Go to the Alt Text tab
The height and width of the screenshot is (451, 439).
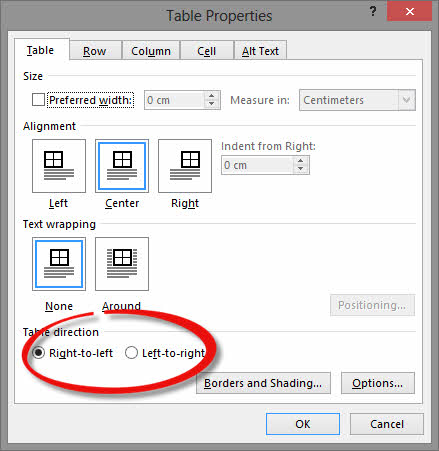click(260, 51)
